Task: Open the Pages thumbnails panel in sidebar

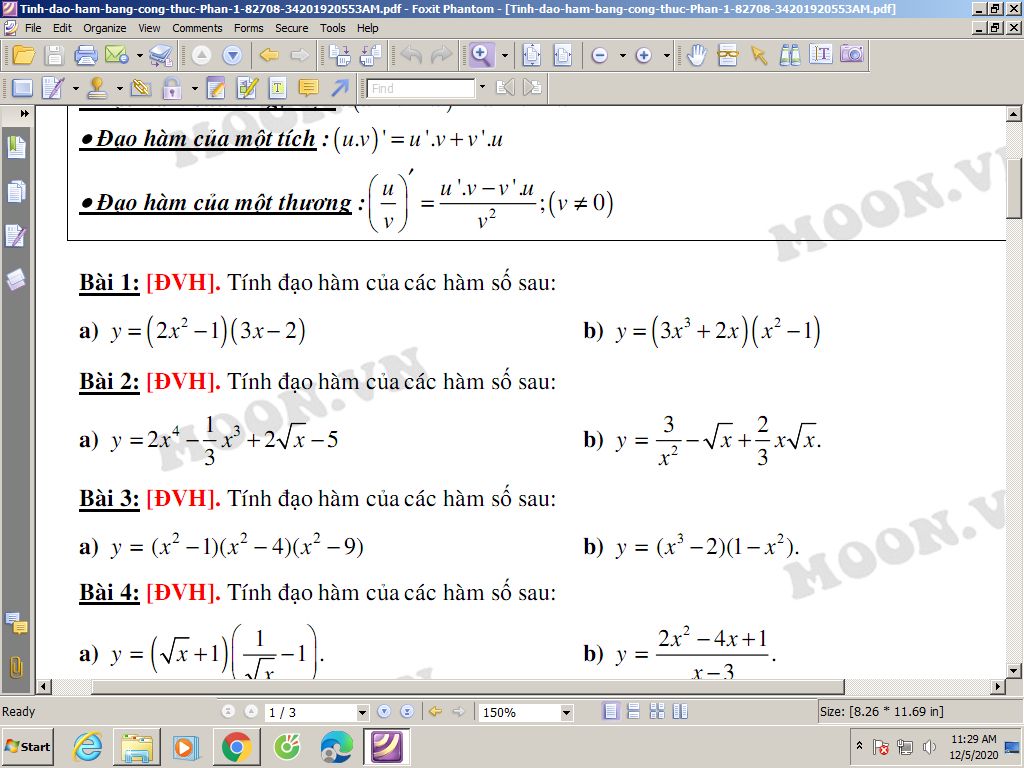Action: coord(16,192)
